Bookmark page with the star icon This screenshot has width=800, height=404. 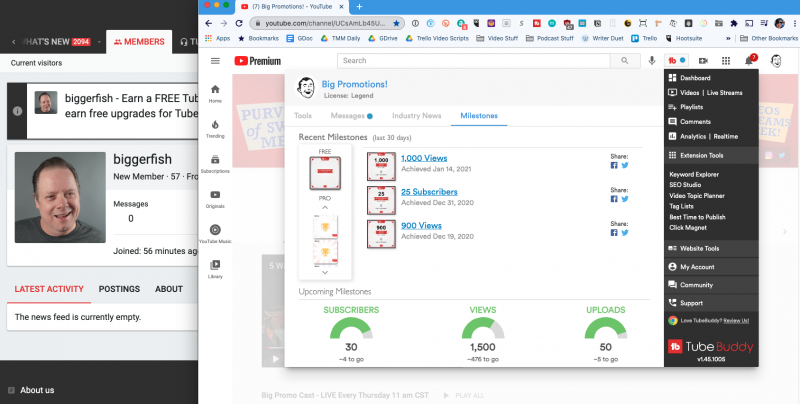pyautogui.click(x=397, y=22)
